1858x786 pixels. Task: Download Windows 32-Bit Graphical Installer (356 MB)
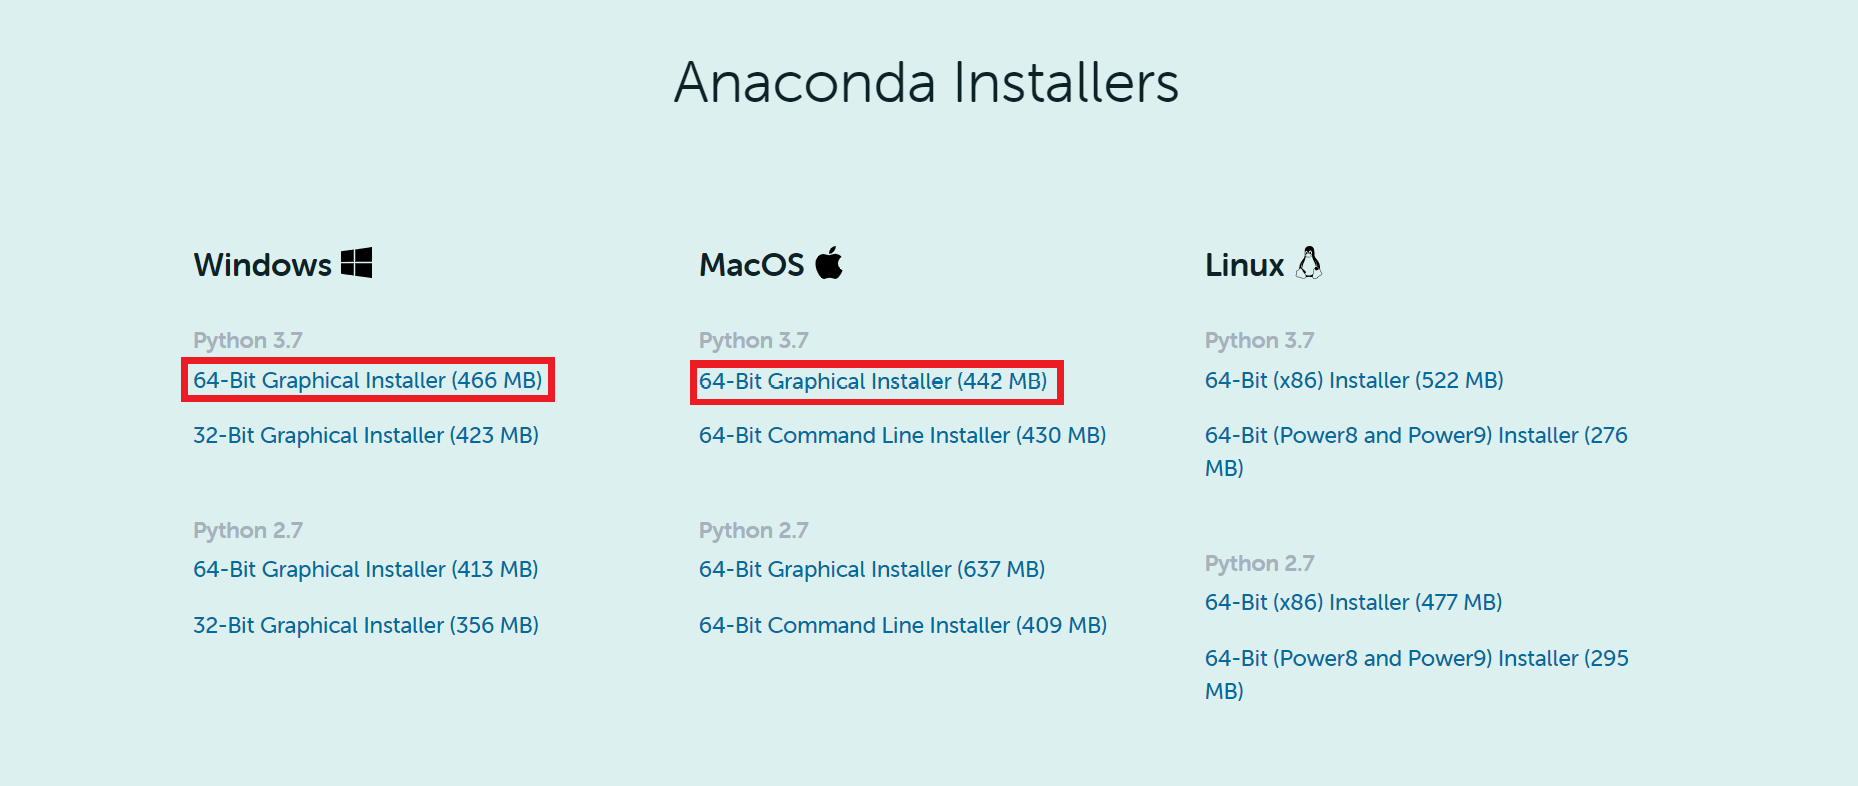click(365, 625)
